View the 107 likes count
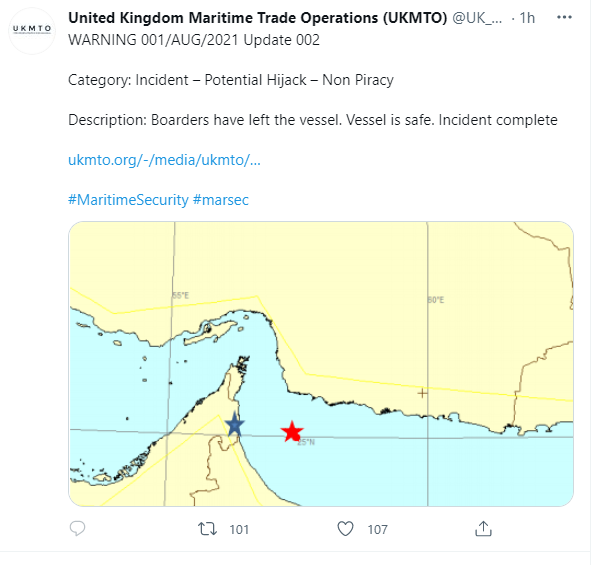Screen dimensions: 596x565 (x=377, y=529)
